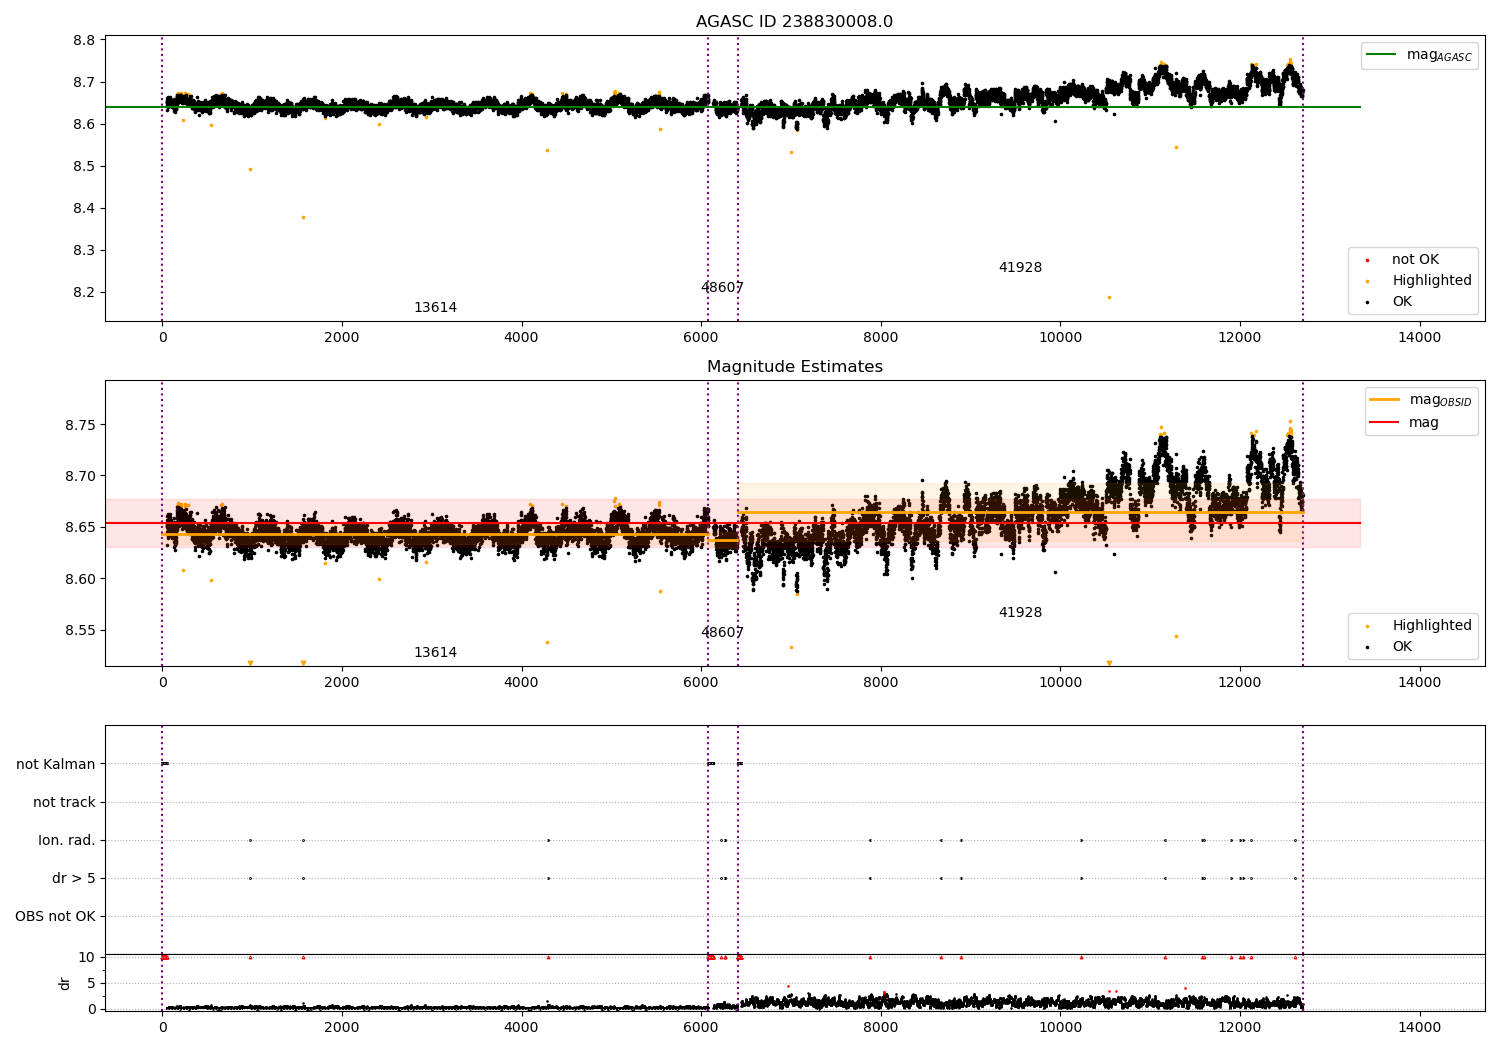Click the 'Magnitude Estimates' plot title
1500x1050 pixels.
795,367
